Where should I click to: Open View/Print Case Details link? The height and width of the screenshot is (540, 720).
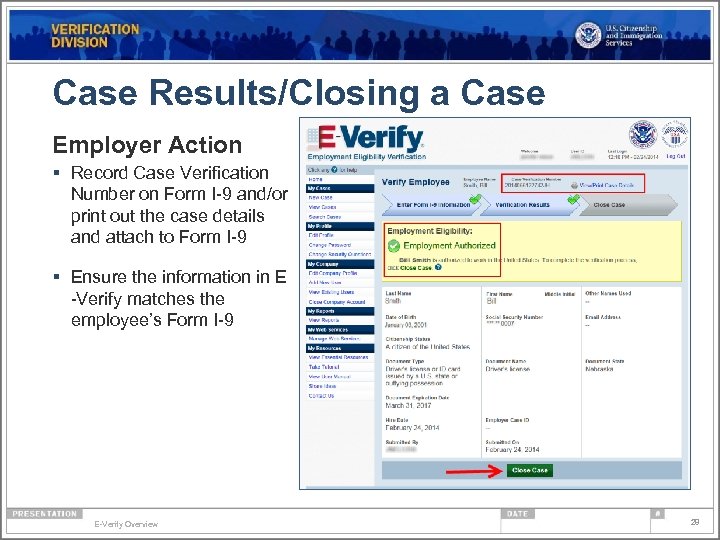(x=607, y=186)
